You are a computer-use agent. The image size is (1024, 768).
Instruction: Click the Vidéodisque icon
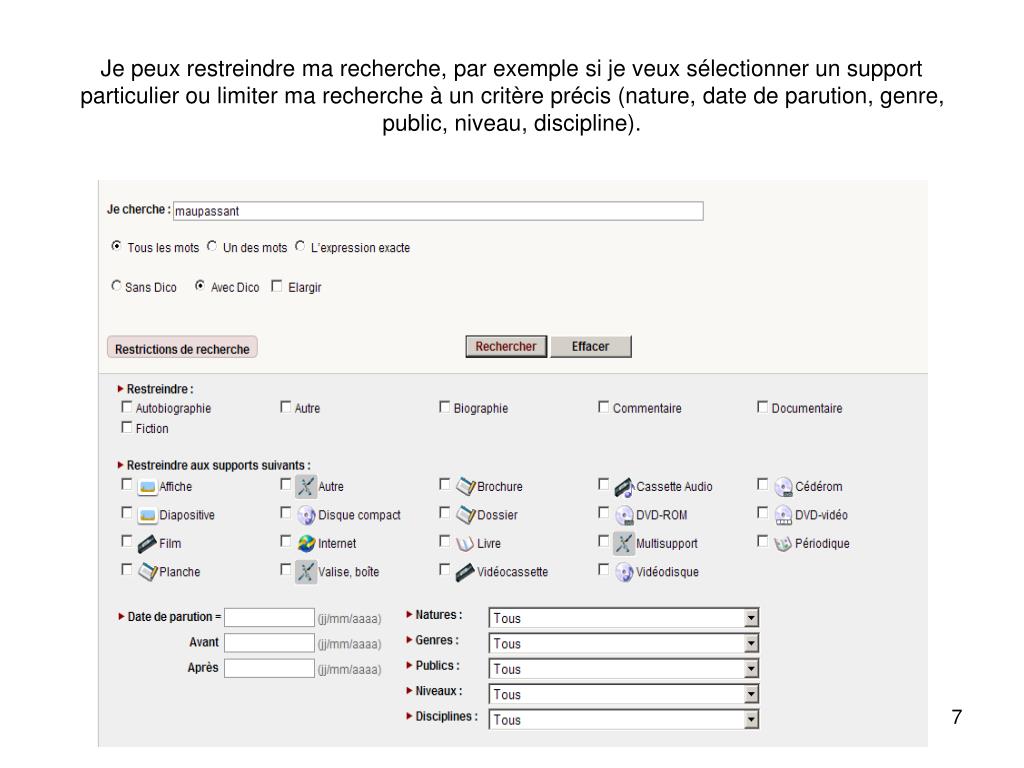[x=624, y=572]
